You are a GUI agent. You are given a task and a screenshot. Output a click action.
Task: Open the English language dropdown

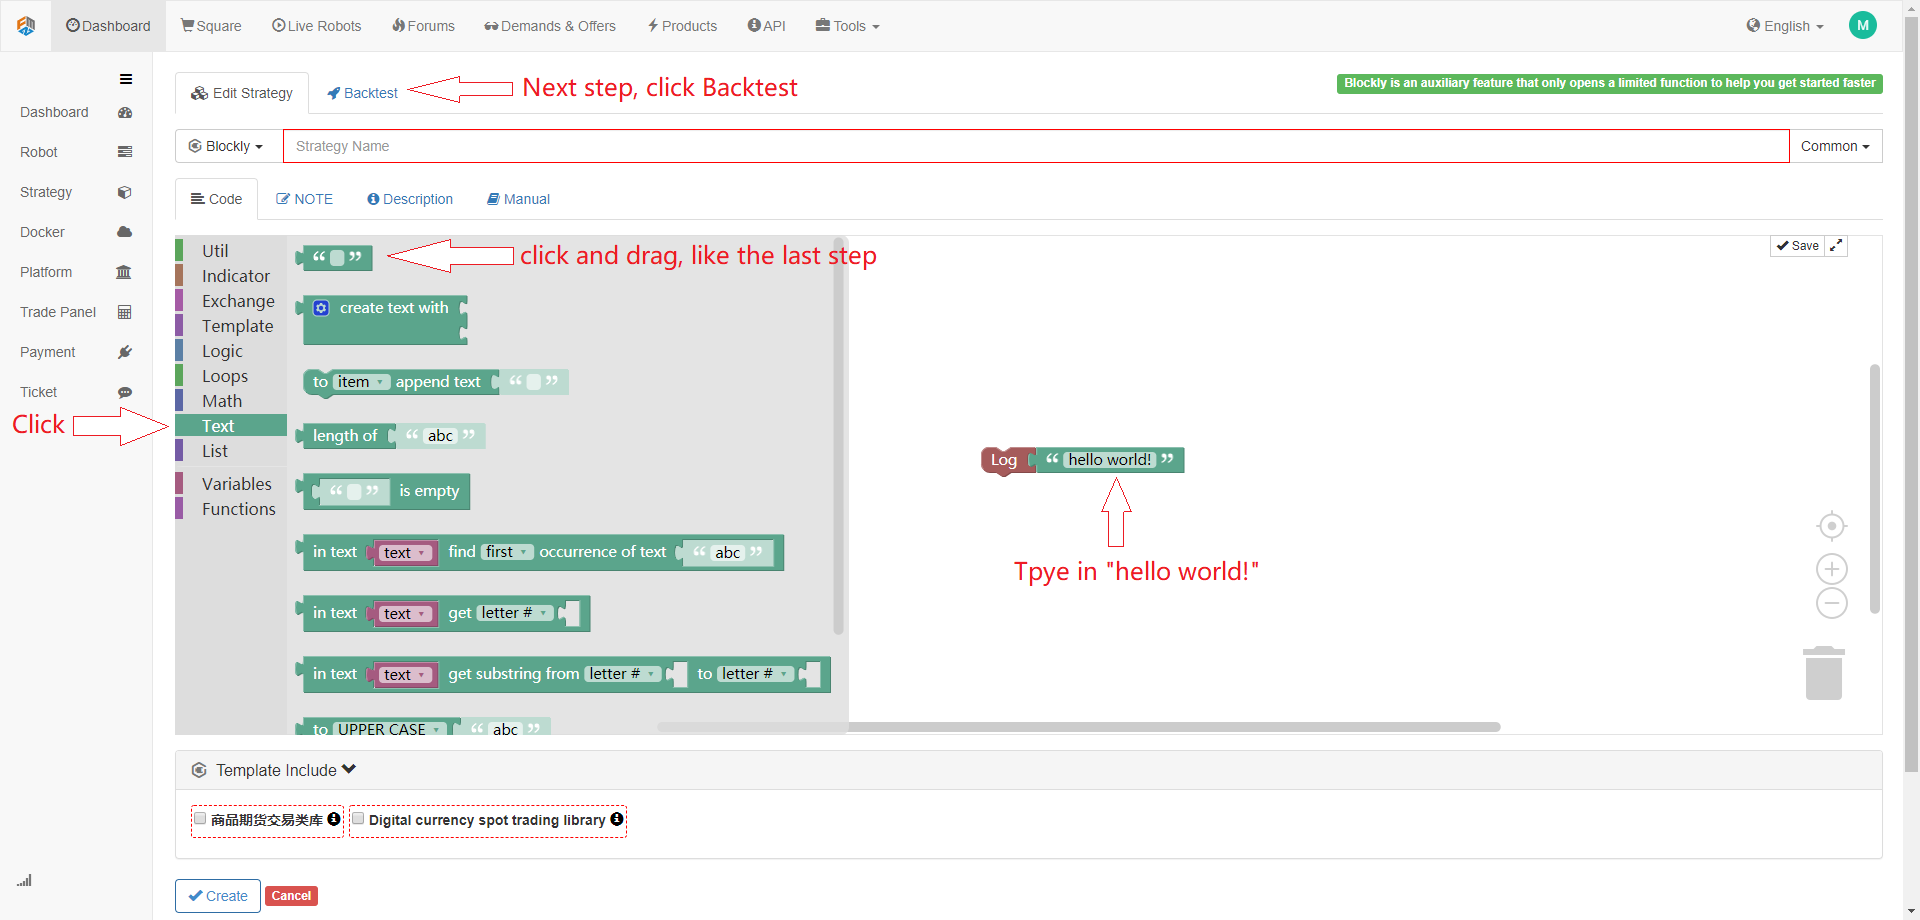point(1786,26)
